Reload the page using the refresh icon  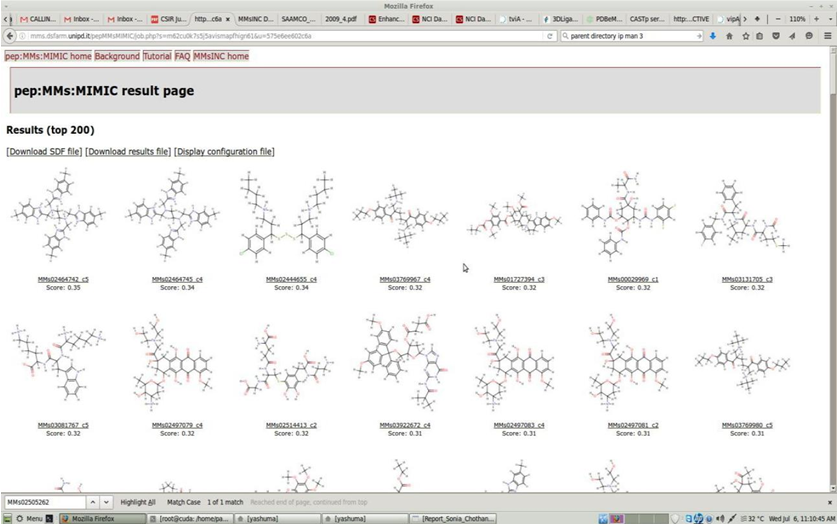[x=550, y=36]
